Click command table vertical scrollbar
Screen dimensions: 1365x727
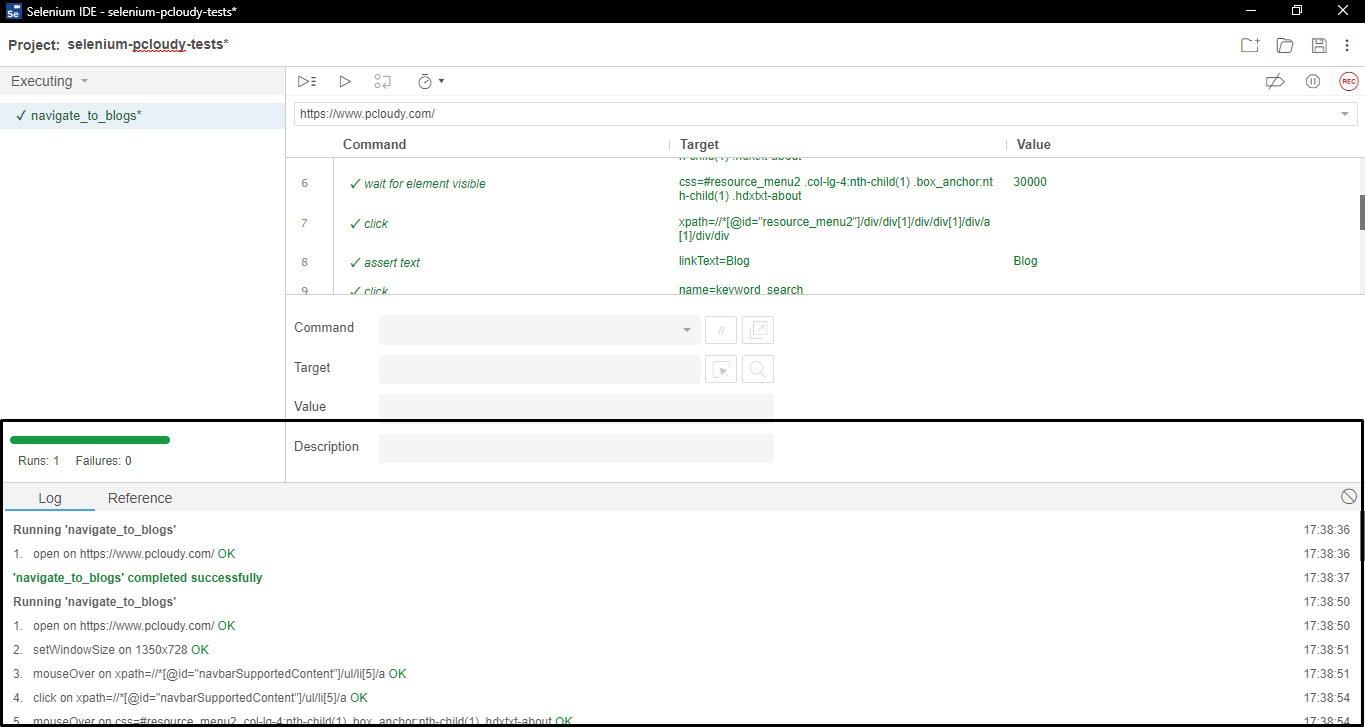click(1360, 212)
